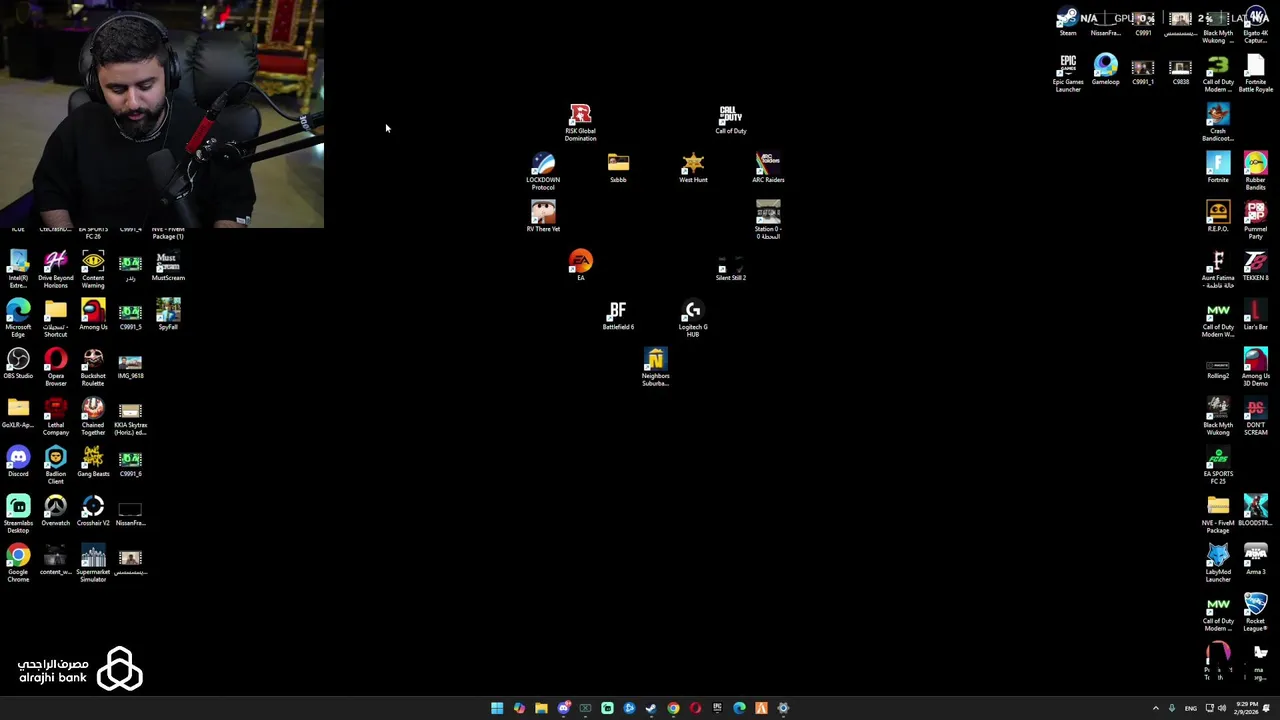Open LabyMod Launcher desktop shortcut
The height and width of the screenshot is (720, 1280).
click(1218, 563)
